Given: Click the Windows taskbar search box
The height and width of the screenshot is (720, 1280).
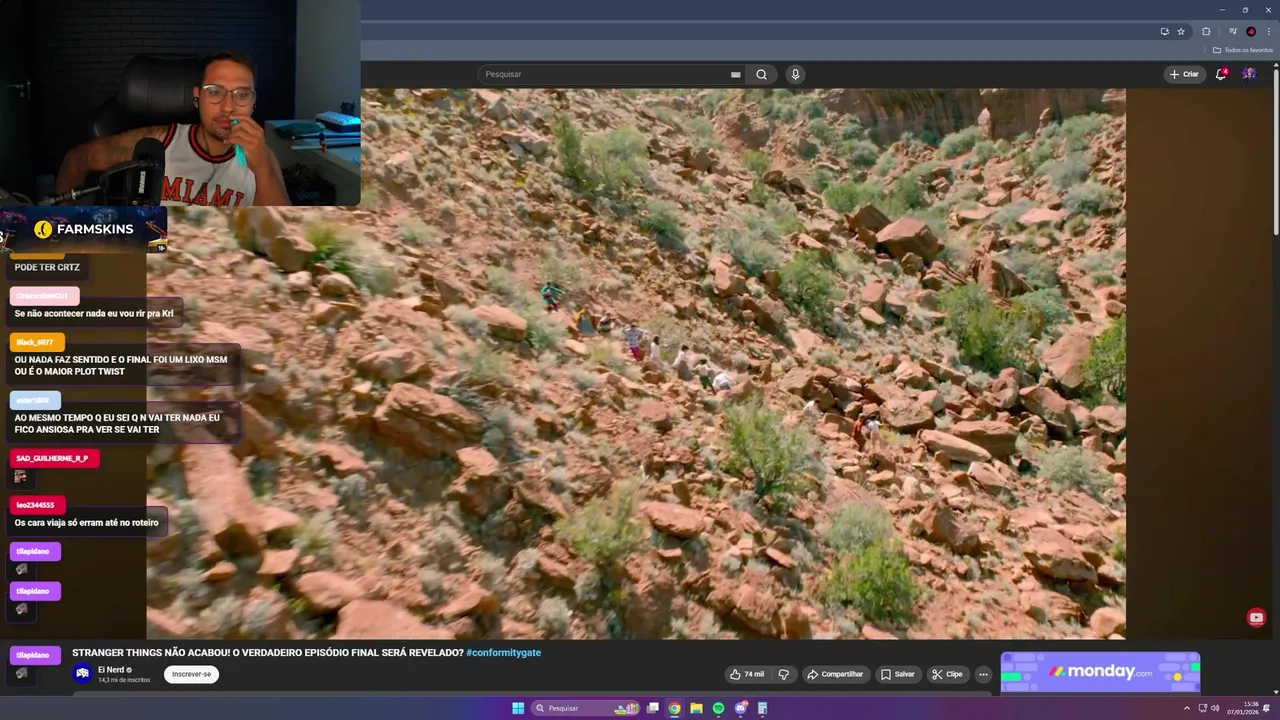Looking at the screenshot, I should 586,708.
